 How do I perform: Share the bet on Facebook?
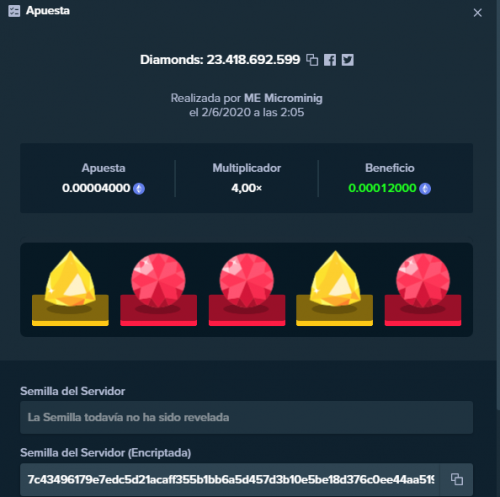point(330,60)
